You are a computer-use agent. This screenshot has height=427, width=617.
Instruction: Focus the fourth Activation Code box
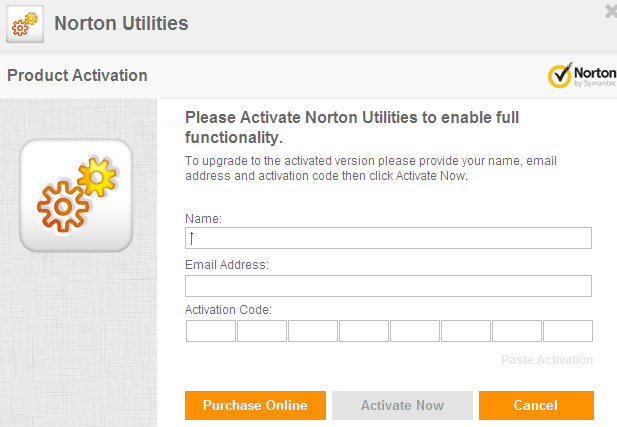click(364, 331)
